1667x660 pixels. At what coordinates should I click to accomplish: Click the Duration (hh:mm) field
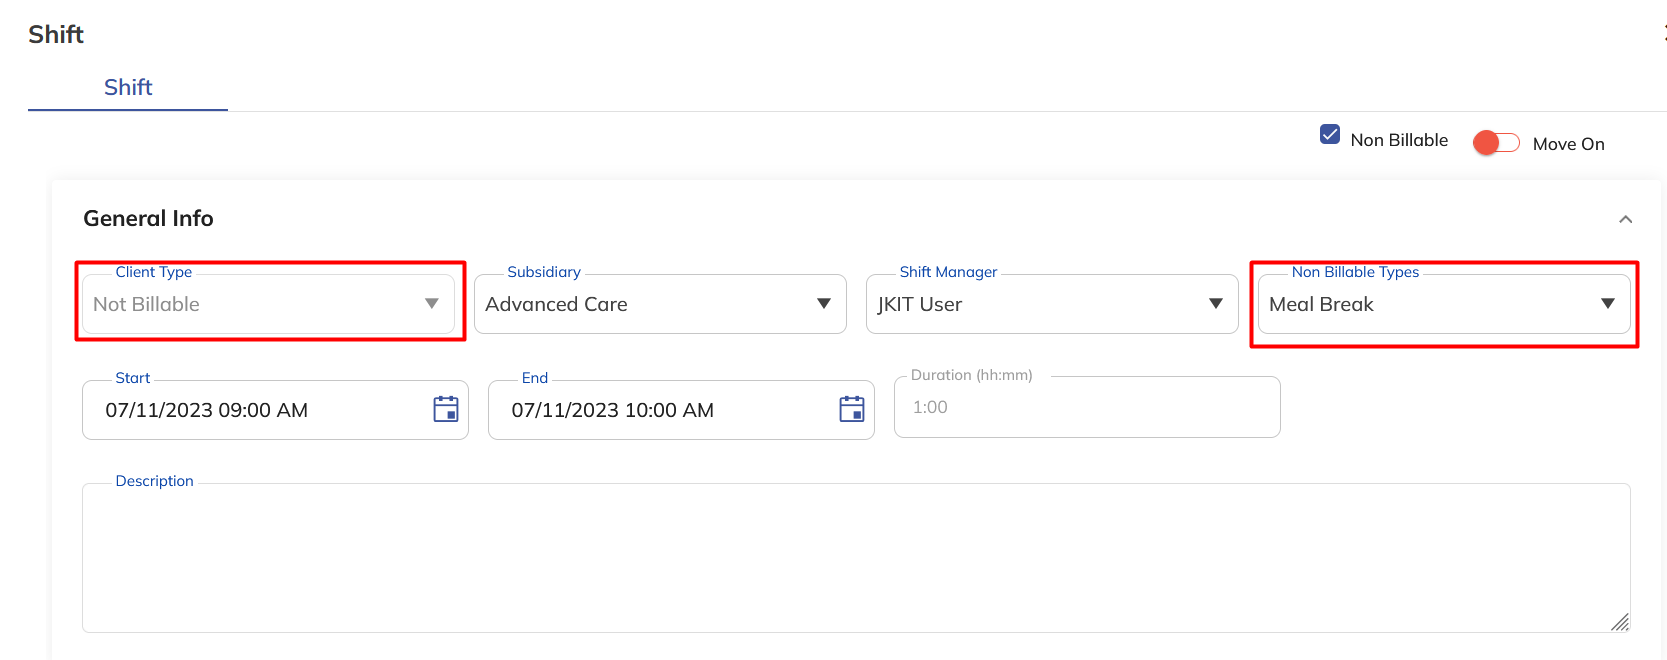pyautogui.click(x=1086, y=407)
